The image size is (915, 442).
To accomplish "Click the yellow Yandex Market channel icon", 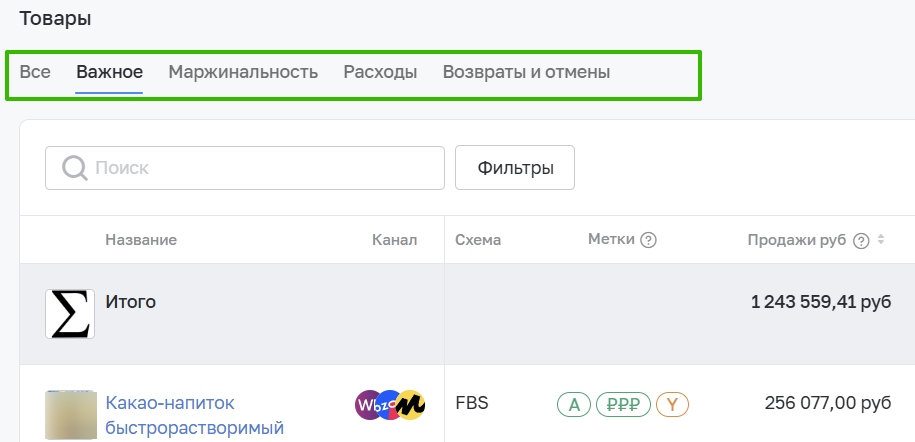I will 411,405.
